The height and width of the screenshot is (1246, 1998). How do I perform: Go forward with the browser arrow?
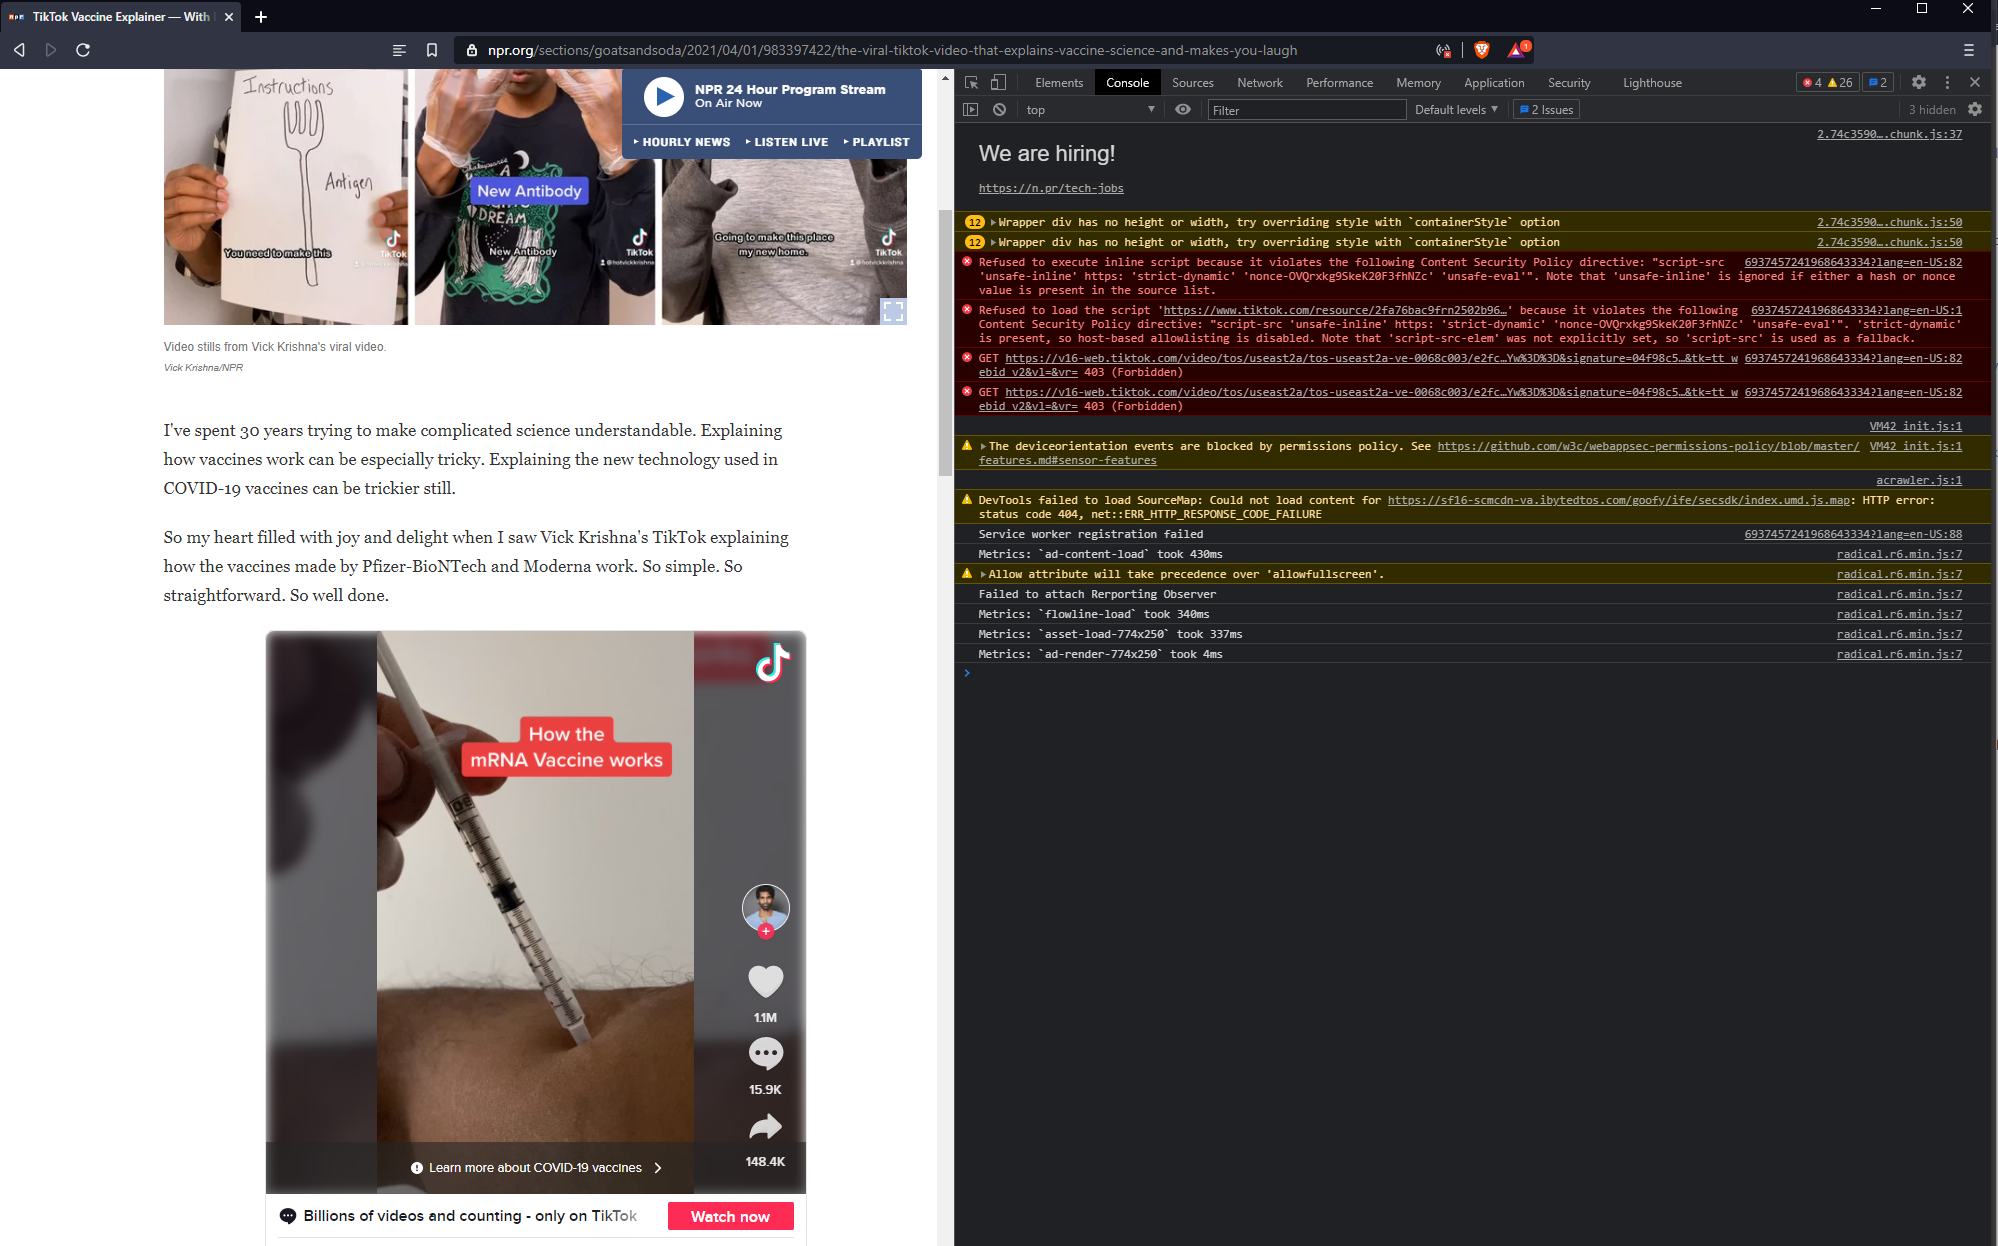point(51,50)
